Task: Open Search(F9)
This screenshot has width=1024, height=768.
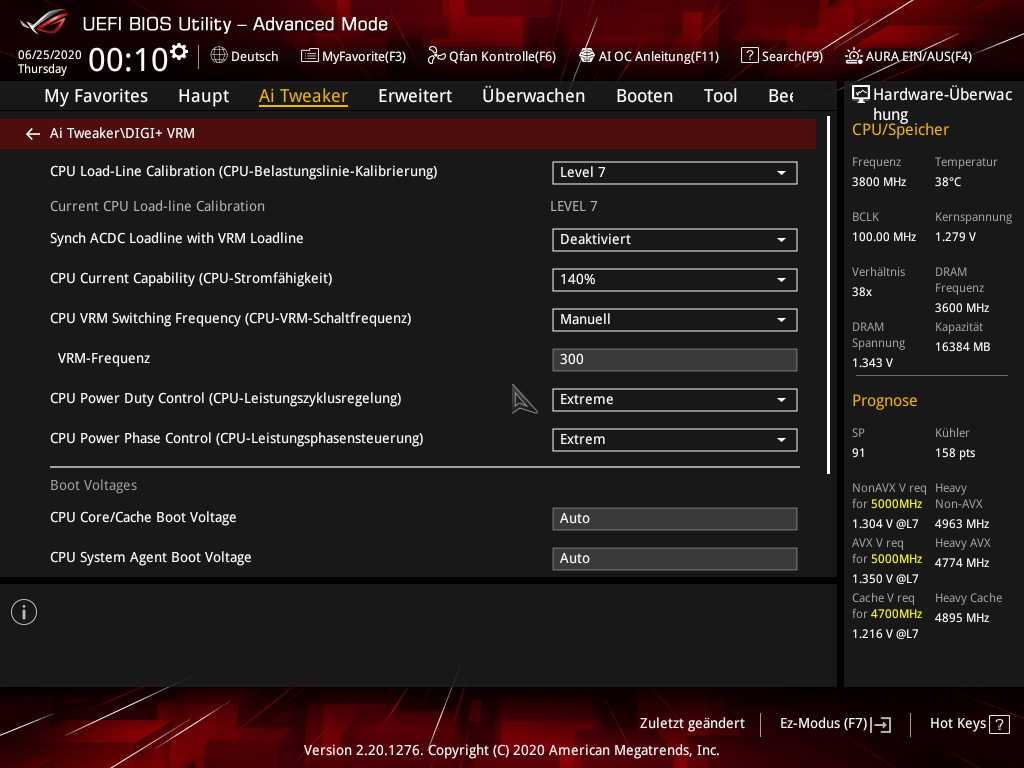Action: pyautogui.click(x=782, y=56)
